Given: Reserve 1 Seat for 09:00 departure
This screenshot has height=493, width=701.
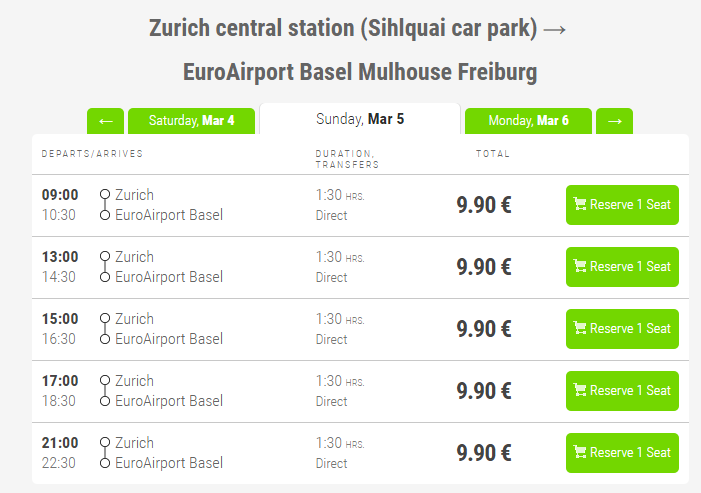Looking at the screenshot, I should click(x=622, y=205).
